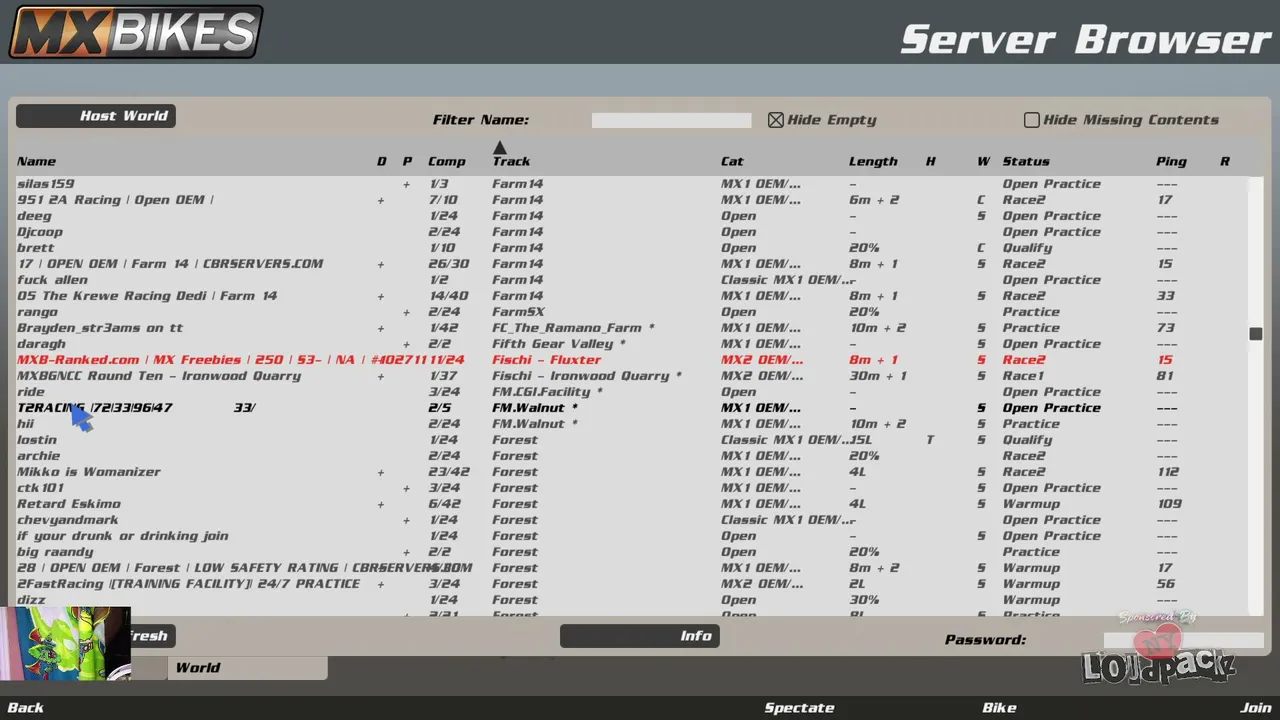Viewport: 1280px width, 720px height.
Task: Click the W column header
Action: tap(984, 161)
